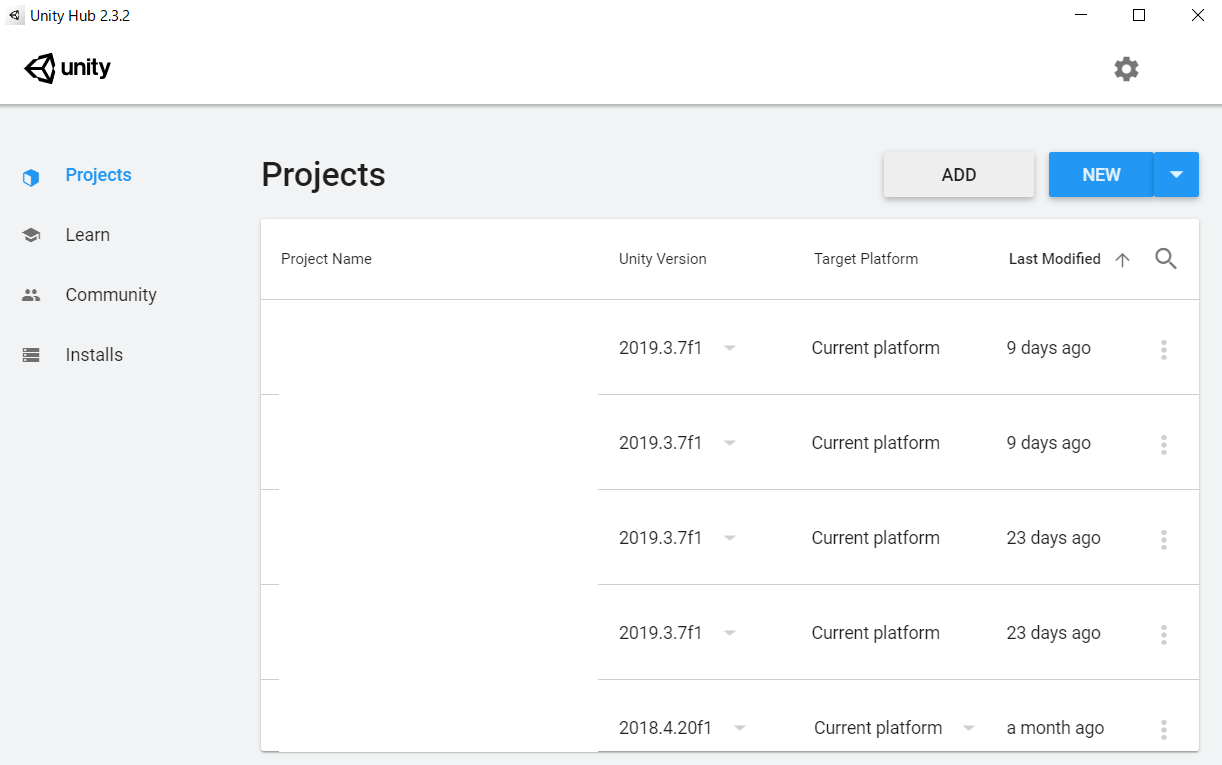The width and height of the screenshot is (1222, 765).
Task: Switch to the Learn tab
Action: click(87, 235)
